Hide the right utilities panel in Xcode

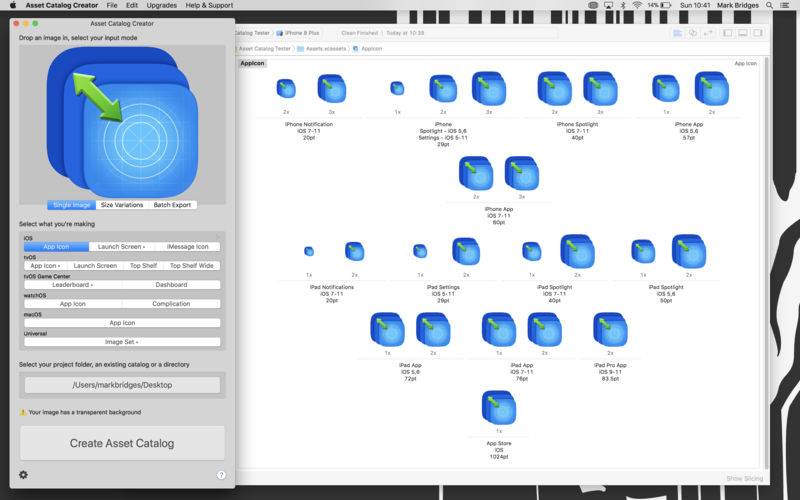758,33
